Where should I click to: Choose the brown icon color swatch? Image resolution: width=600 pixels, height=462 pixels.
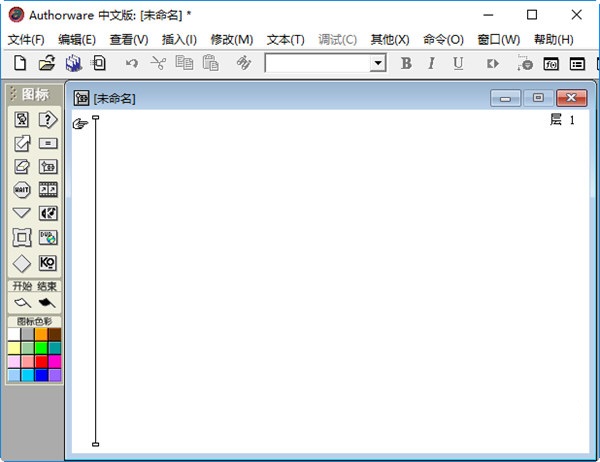54,334
